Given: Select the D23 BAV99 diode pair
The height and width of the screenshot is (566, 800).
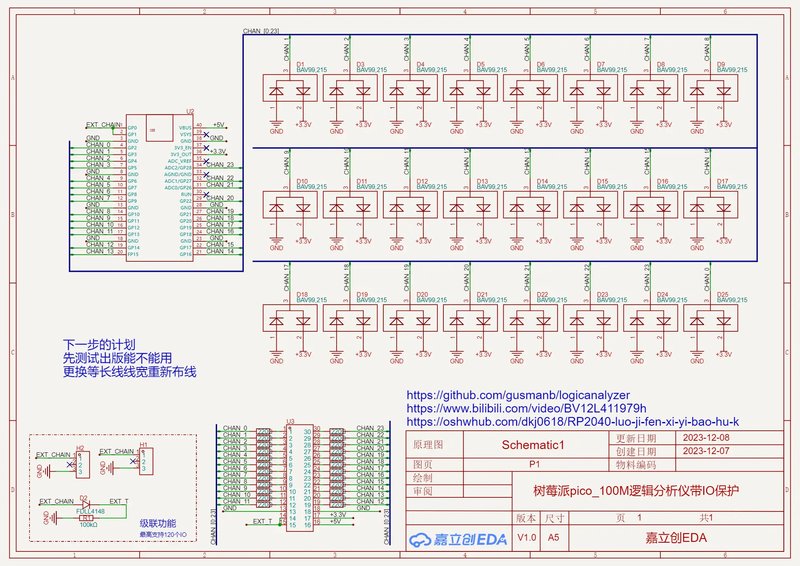Looking at the screenshot, I should 590,318.
